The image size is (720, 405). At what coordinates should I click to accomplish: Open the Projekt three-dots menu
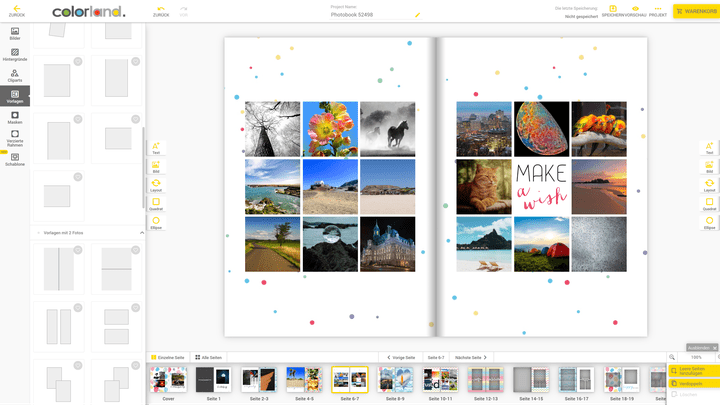click(x=658, y=10)
